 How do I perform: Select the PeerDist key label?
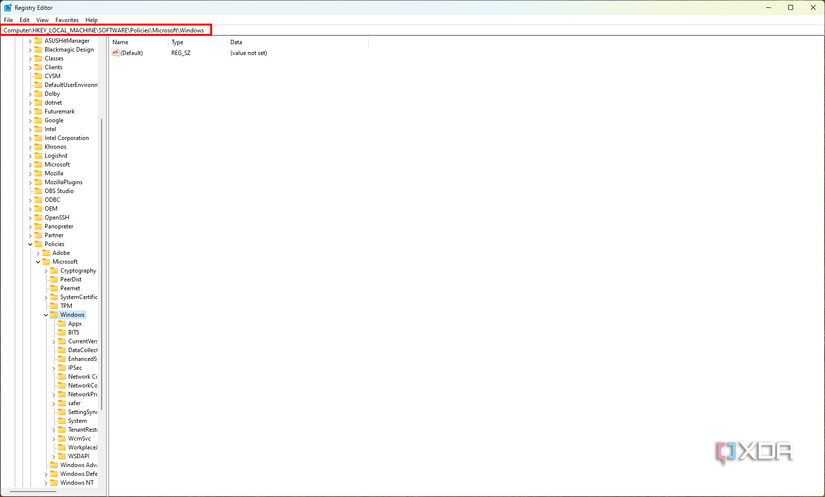(x=71, y=279)
